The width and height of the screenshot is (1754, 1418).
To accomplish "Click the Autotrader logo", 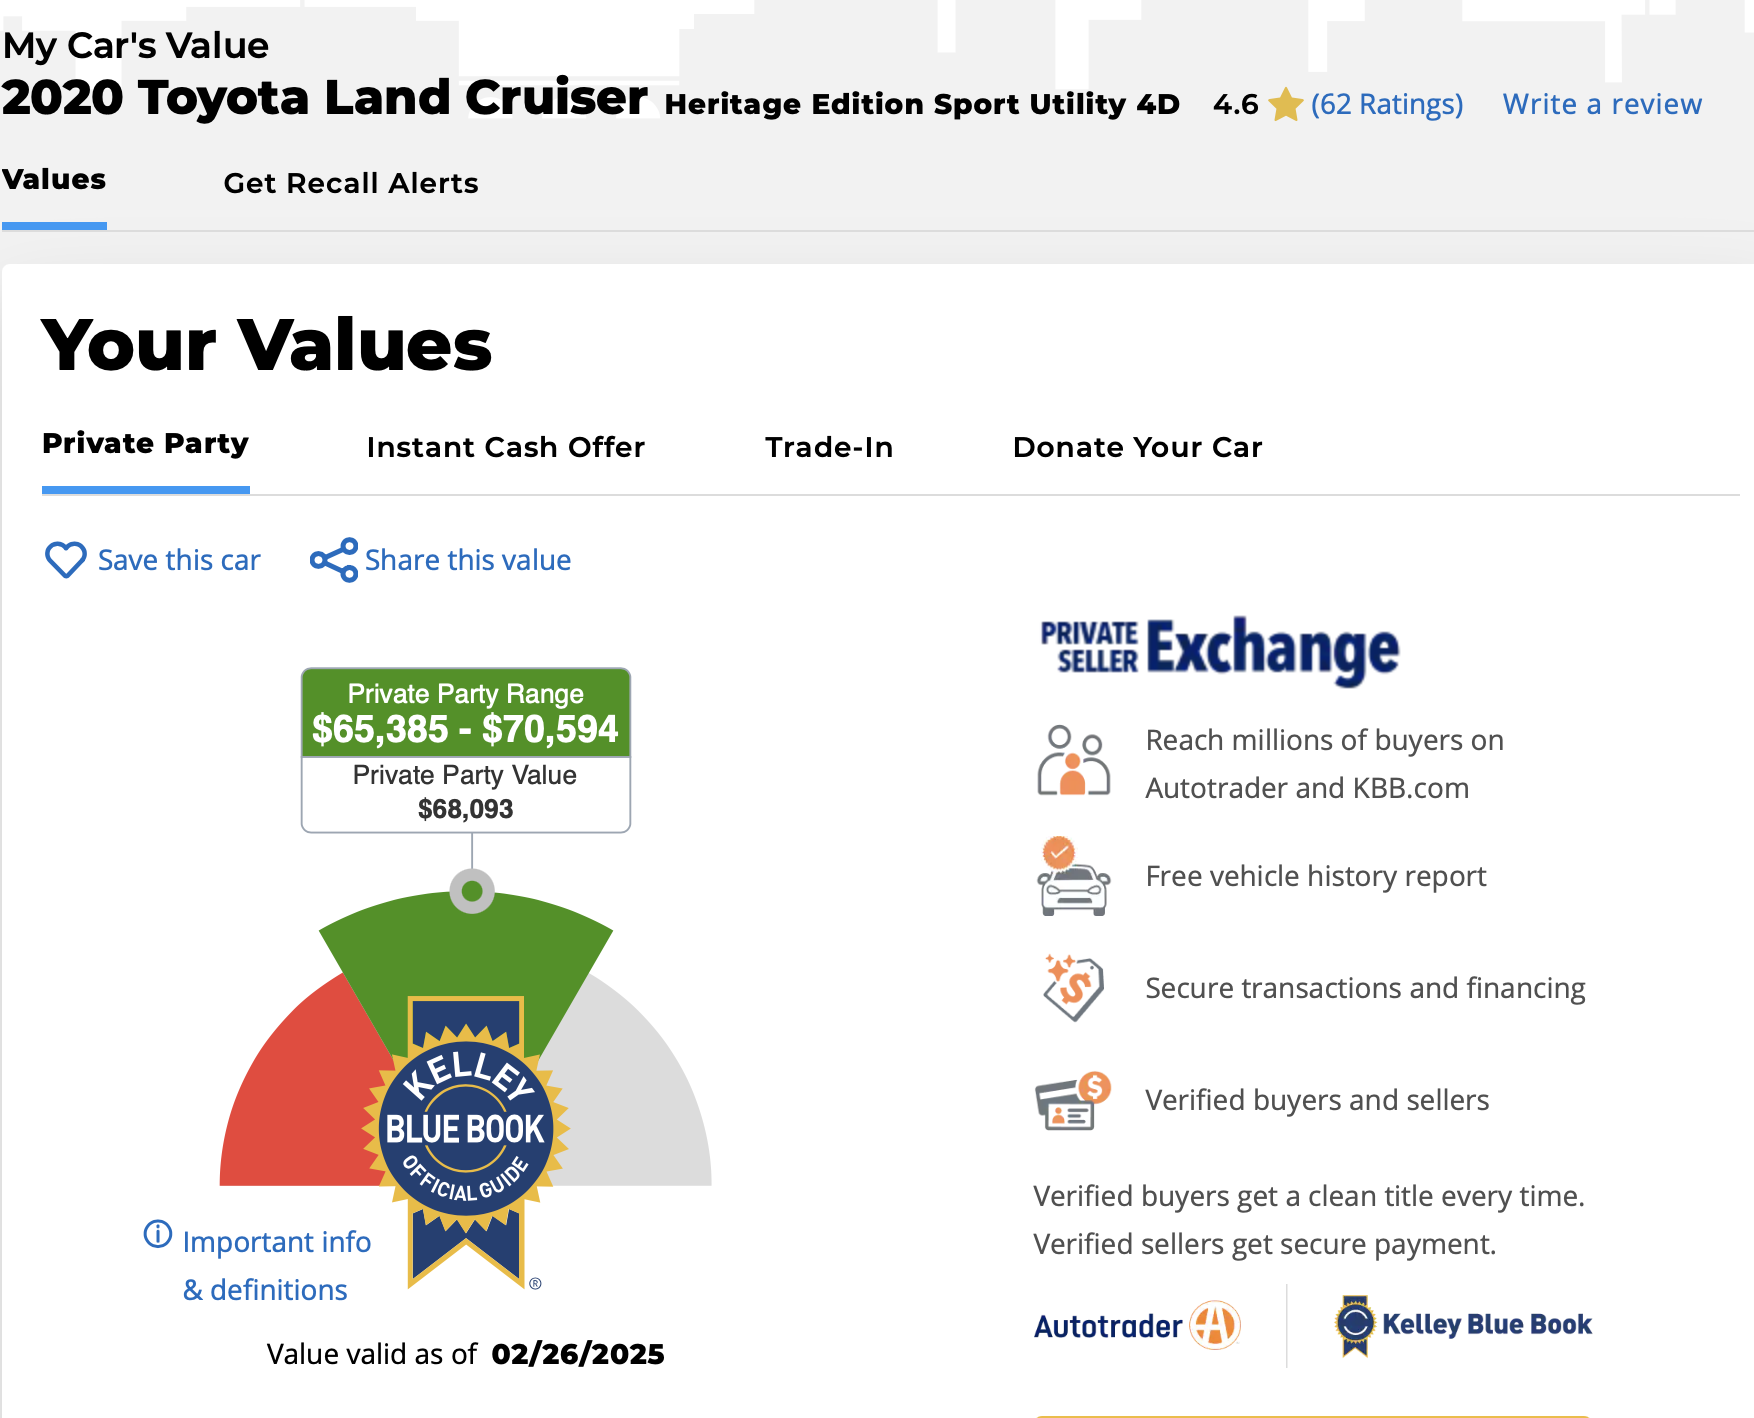I will pyautogui.click(x=1137, y=1326).
